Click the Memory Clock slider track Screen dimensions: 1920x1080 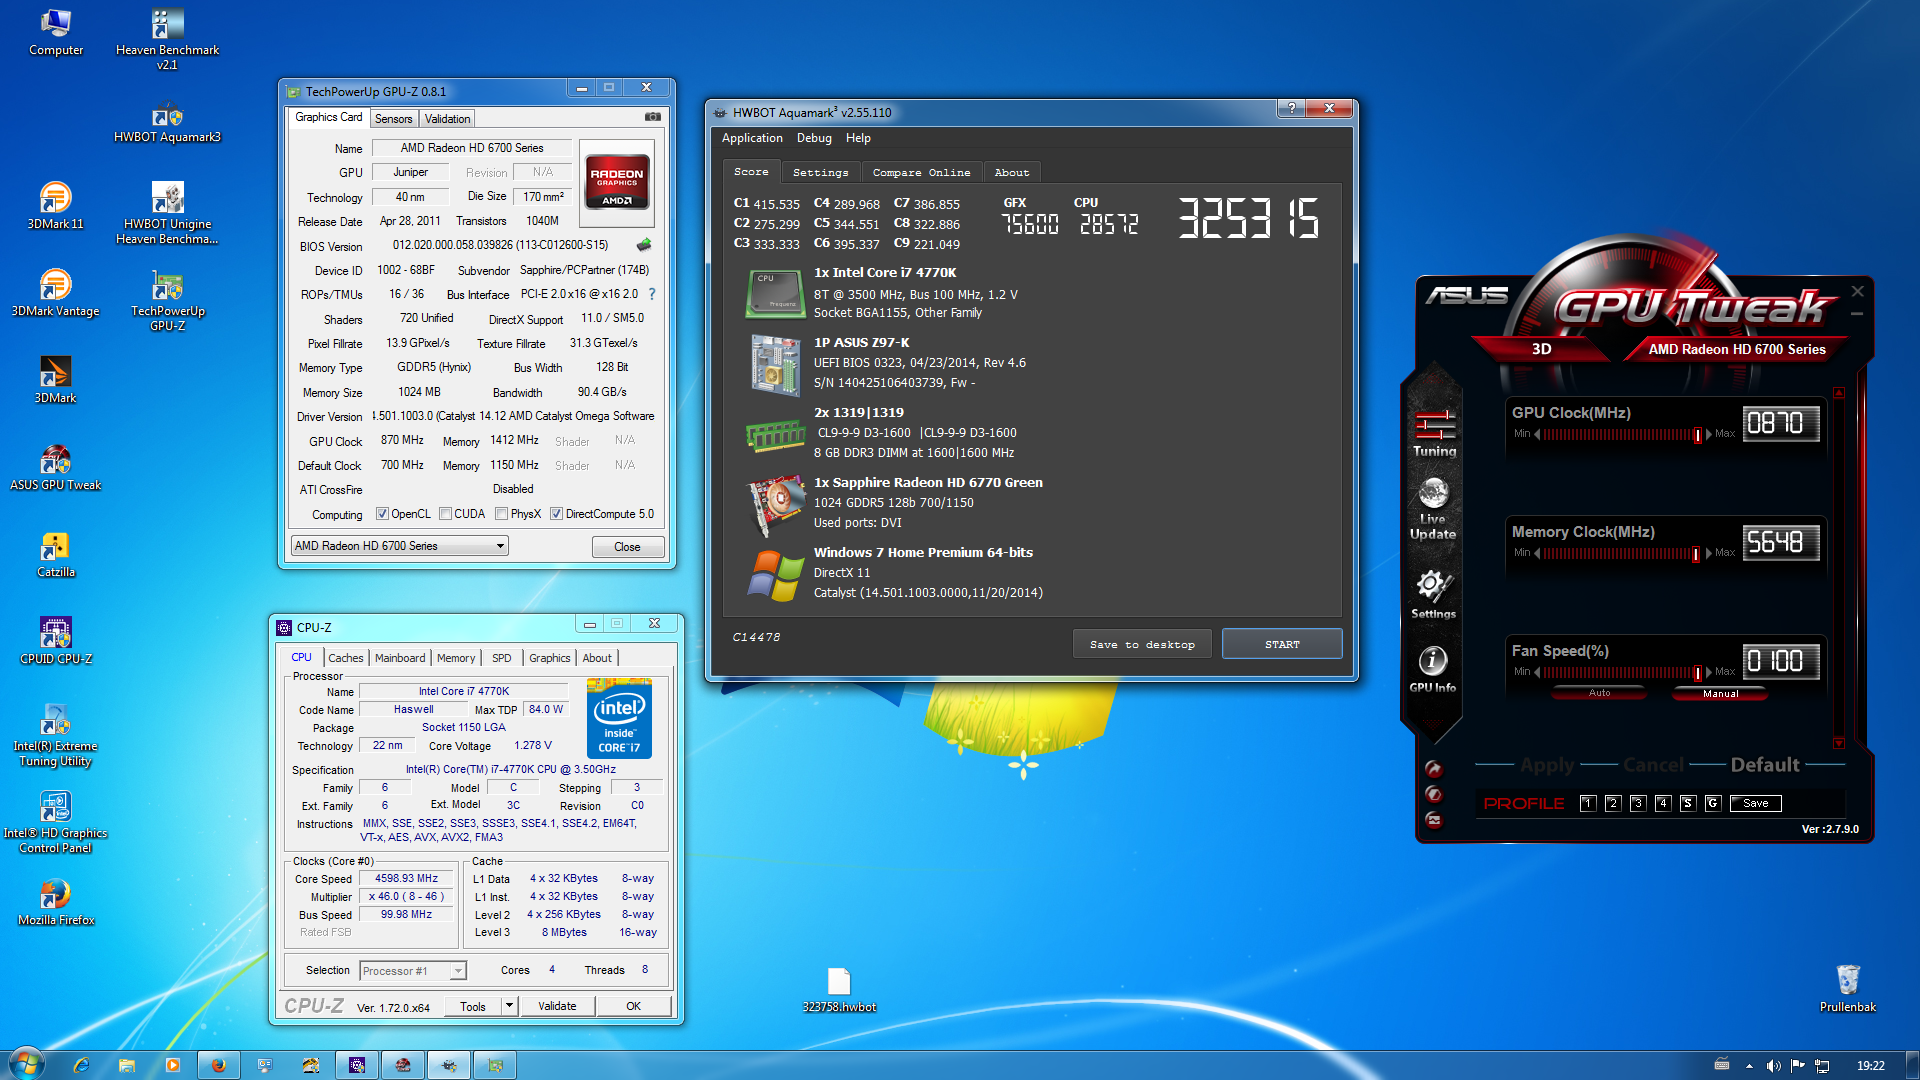(1622, 553)
